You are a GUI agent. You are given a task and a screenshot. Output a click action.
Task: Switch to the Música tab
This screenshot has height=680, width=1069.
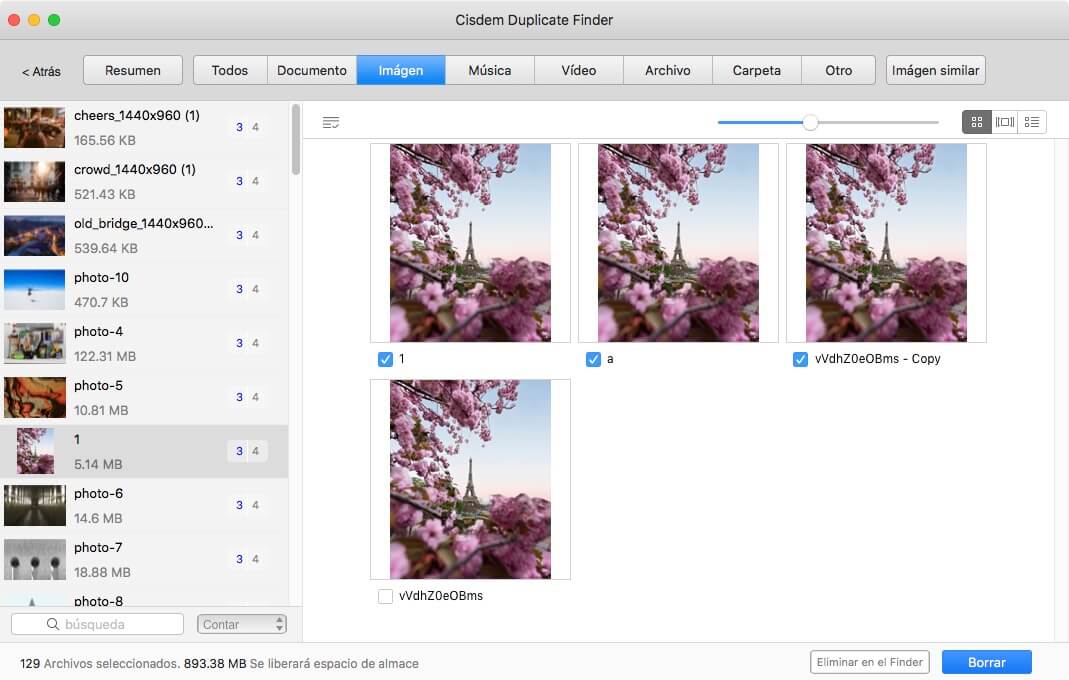[x=490, y=70]
